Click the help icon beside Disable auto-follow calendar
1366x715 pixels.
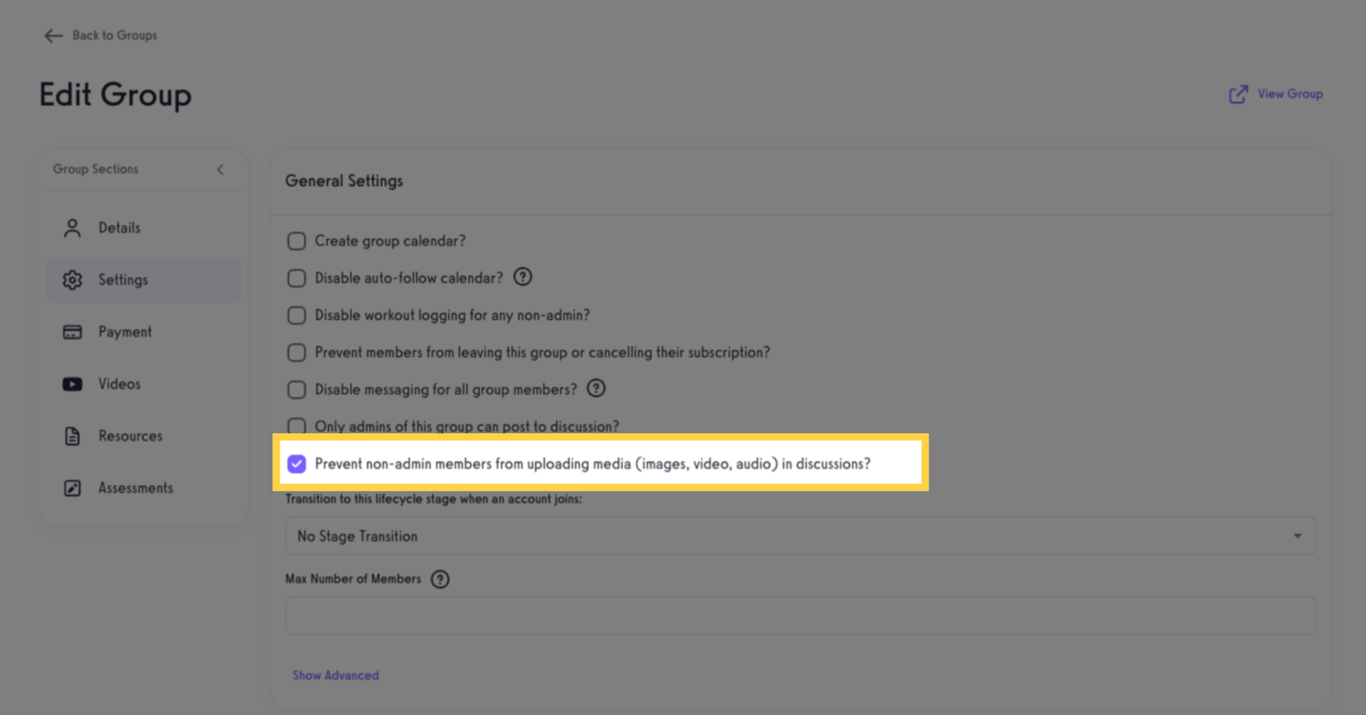pos(522,276)
